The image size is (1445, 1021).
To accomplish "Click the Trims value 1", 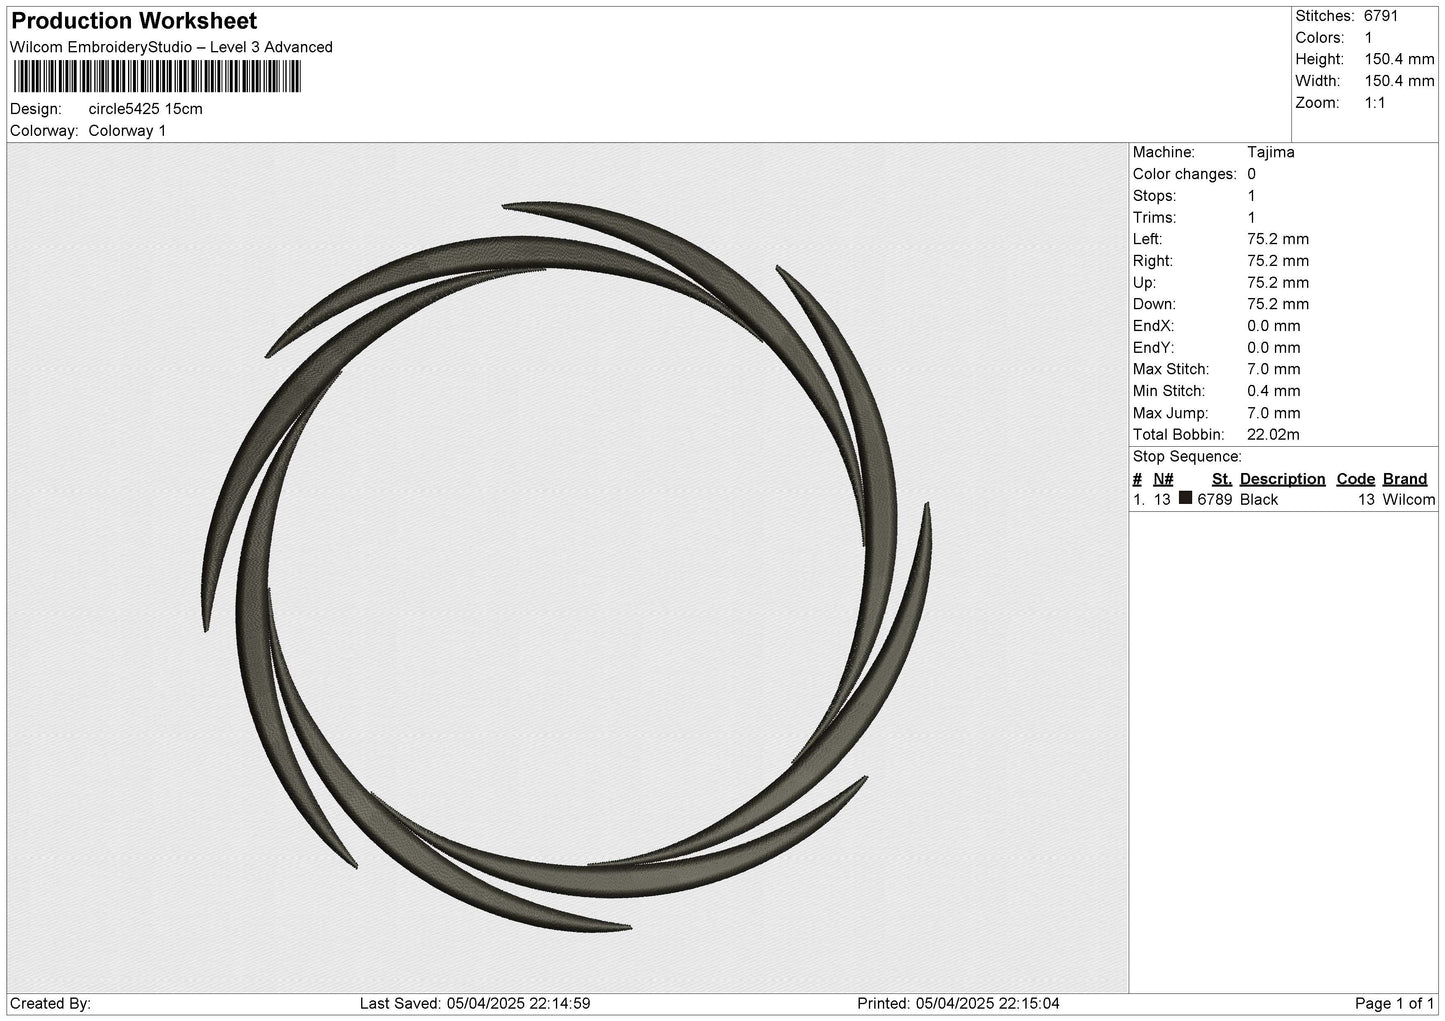I will coord(1251,218).
